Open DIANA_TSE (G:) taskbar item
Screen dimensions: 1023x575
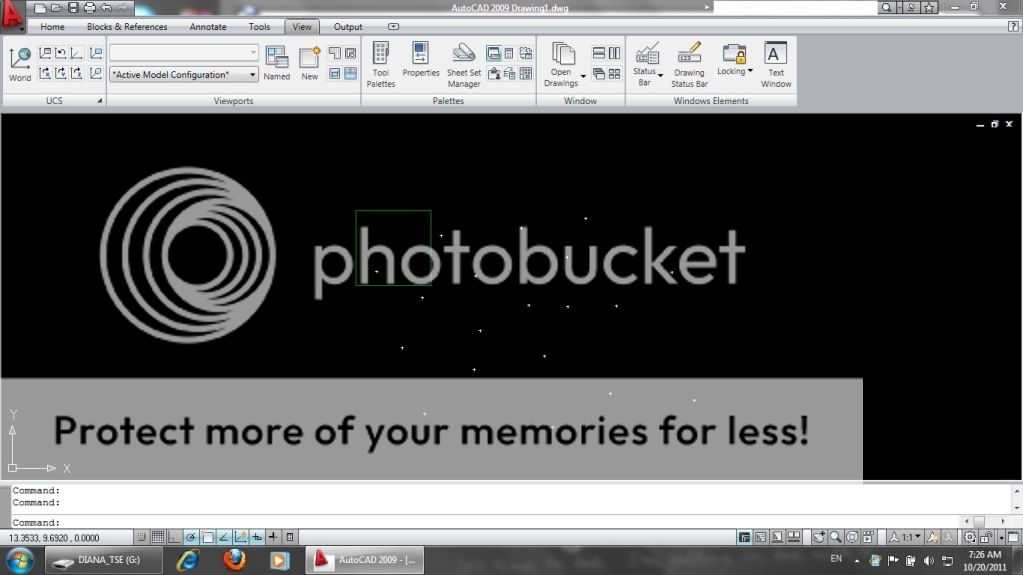(x=102, y=560)
